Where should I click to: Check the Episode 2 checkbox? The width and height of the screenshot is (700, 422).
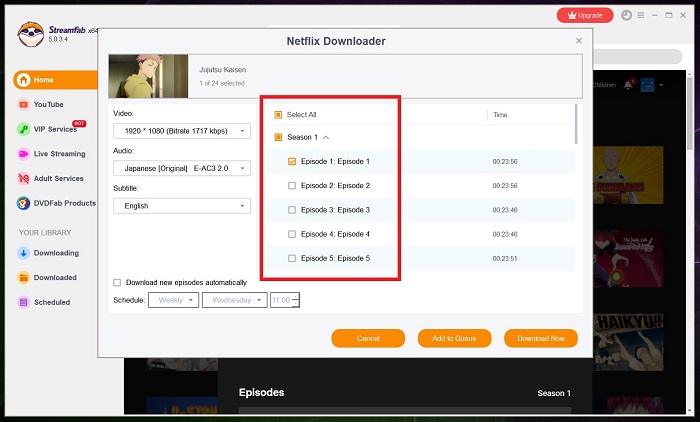pyautogui.click(x=292, y=186)
